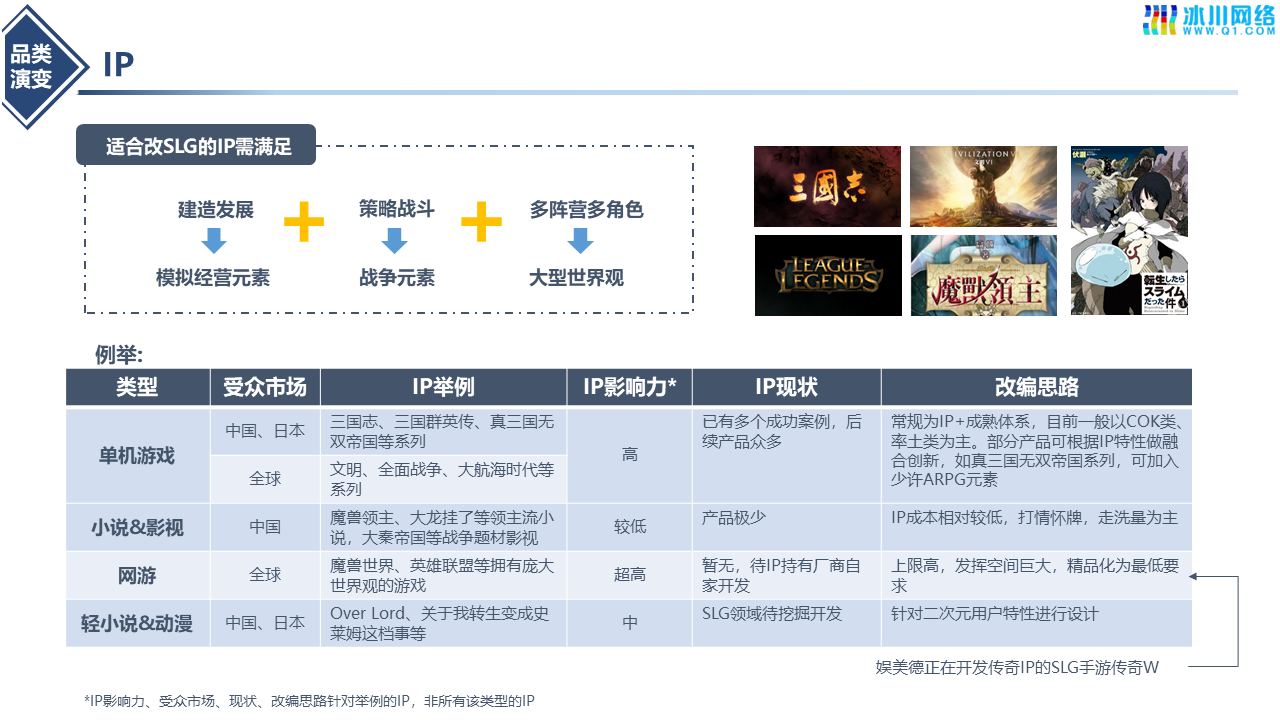
Task: Click the 较低 influence cell
Action: point(630,527)
